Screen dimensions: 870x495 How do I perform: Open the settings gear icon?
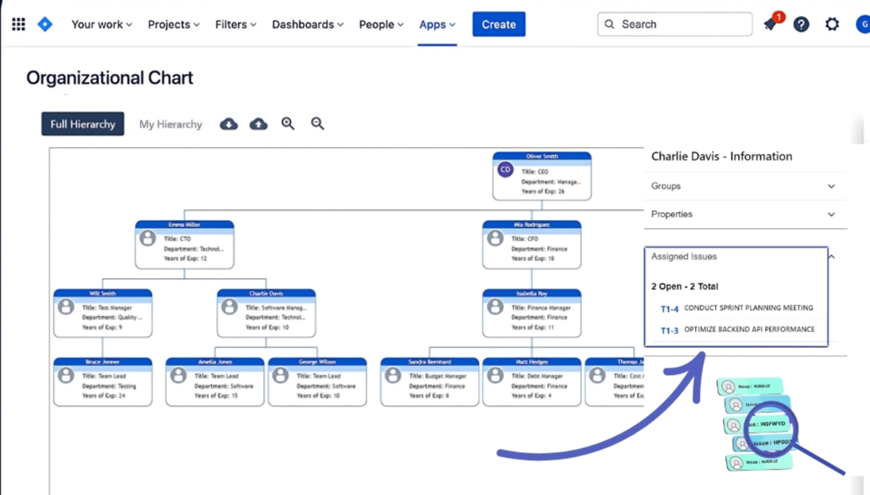[832, 24]
